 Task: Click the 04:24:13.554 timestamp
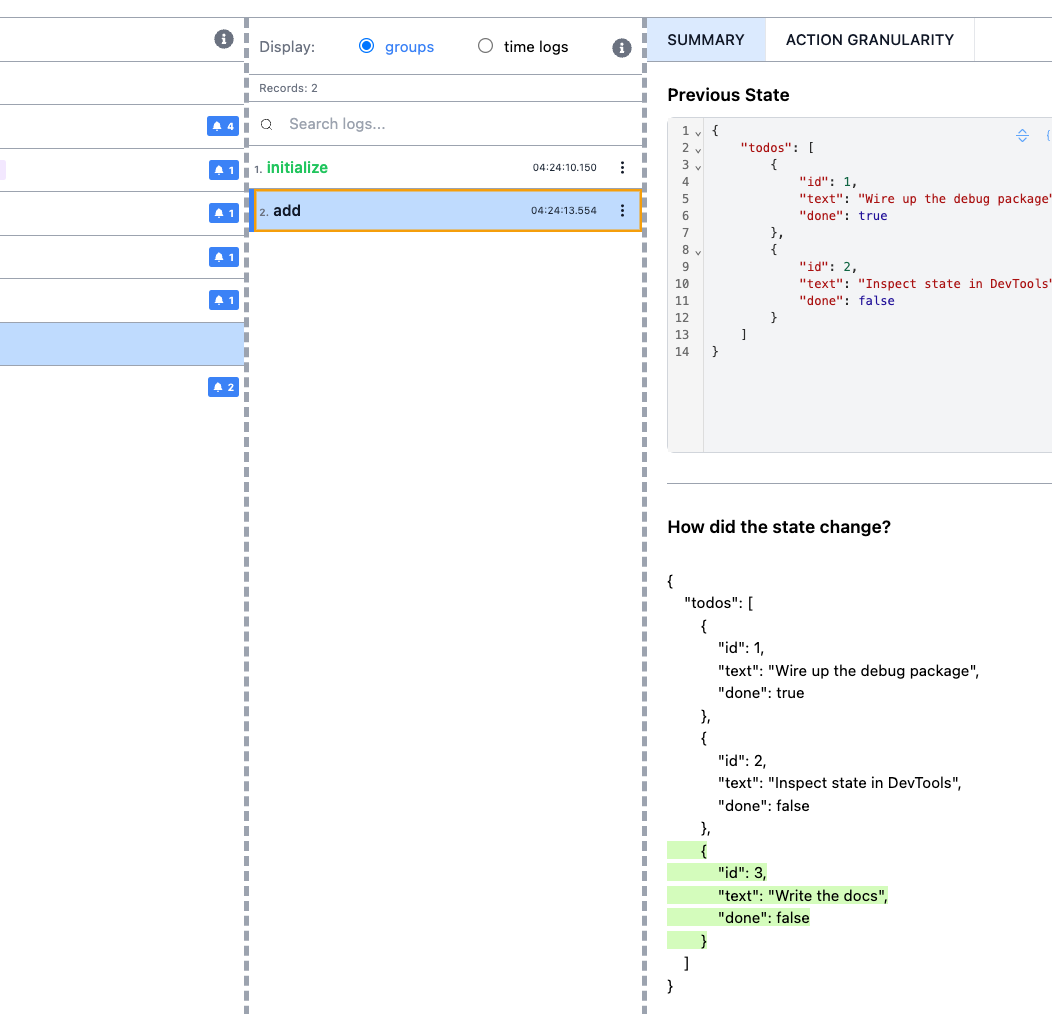[564, 211]
